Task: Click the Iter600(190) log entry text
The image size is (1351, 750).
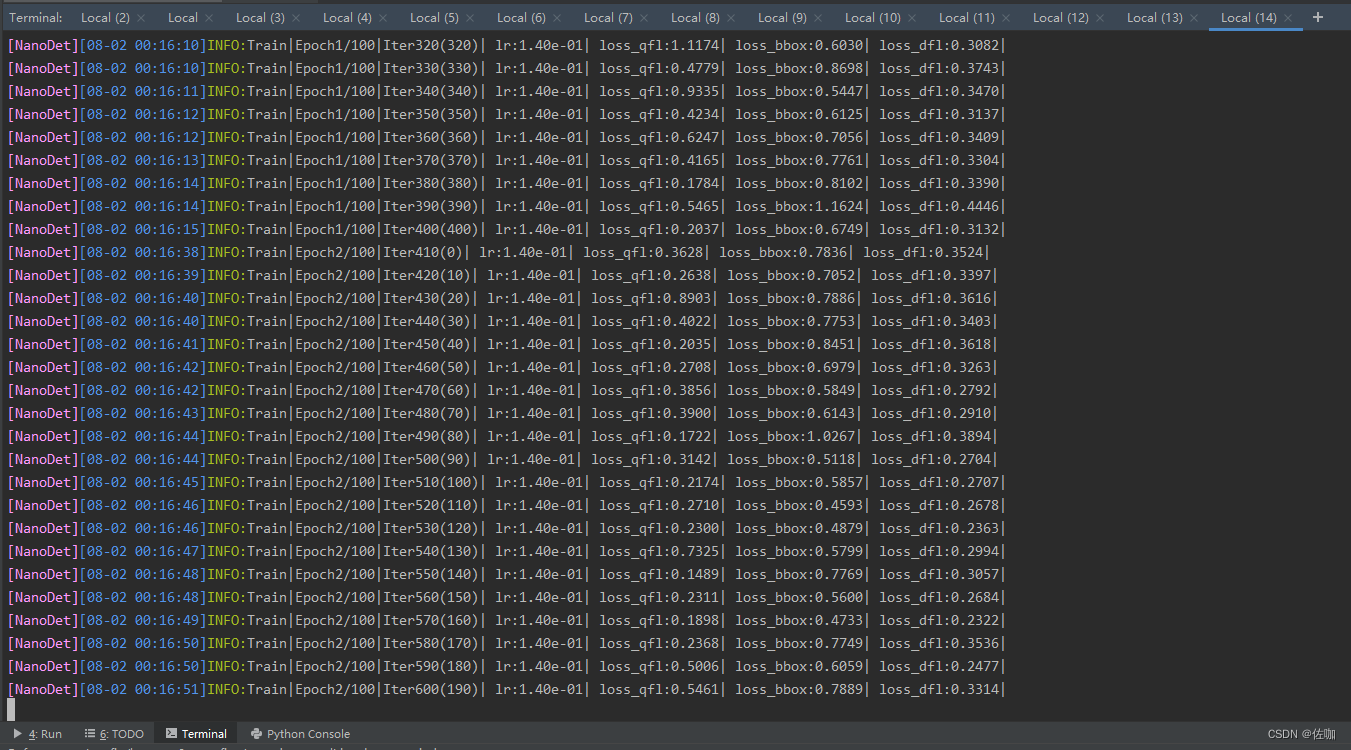Action: click(x=433, y=689)
